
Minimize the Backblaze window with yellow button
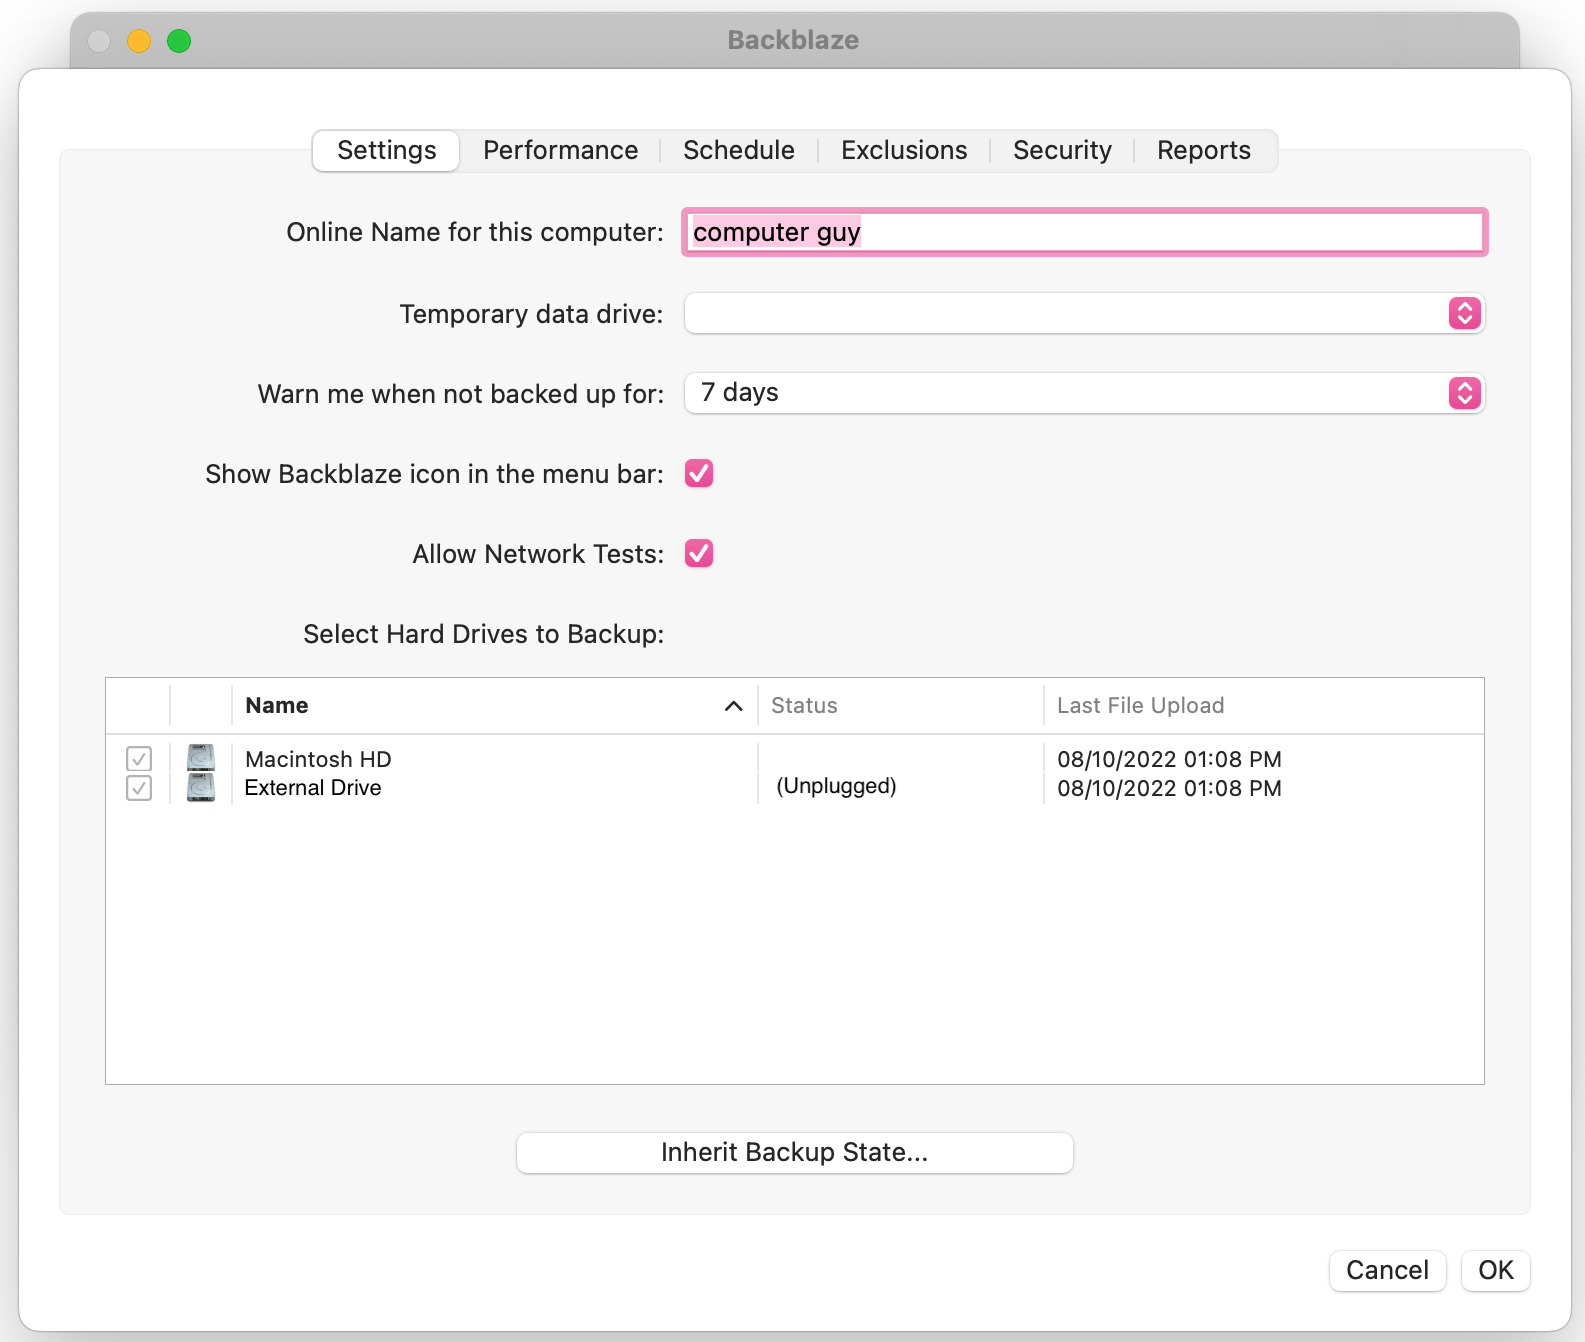pos(139,41)
